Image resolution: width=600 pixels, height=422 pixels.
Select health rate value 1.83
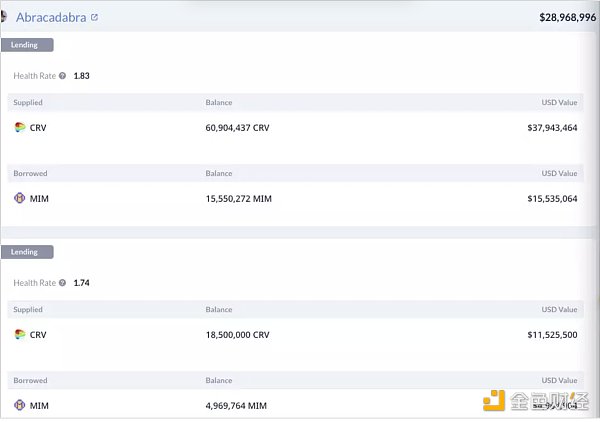[82, 76]
